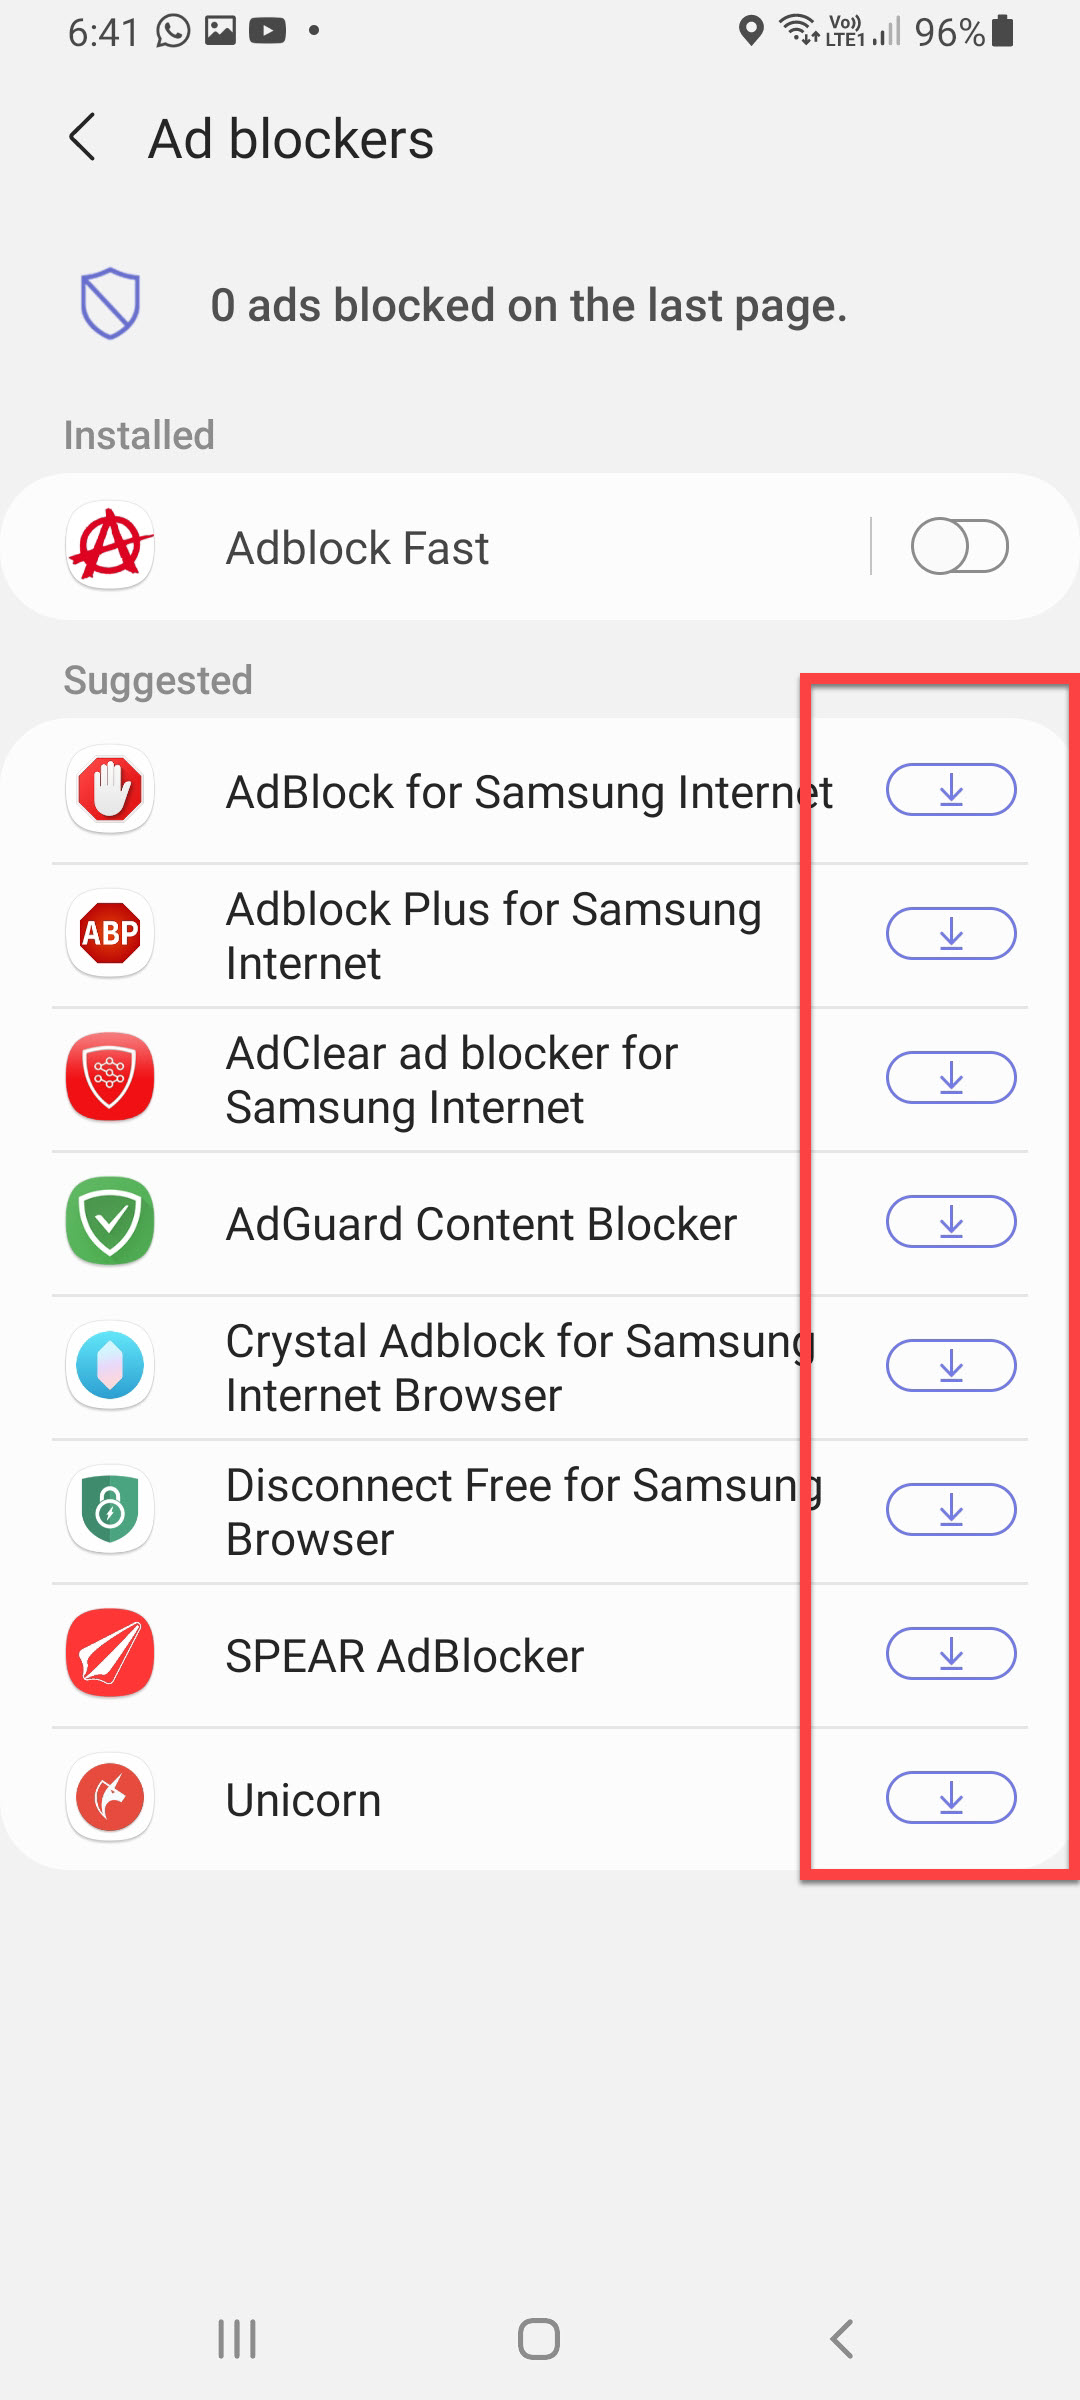Tap the AdGuard green shield icon
Image resolution: width=1080 pixels, height=2400 pixels.
click(x=110, y=1221)
